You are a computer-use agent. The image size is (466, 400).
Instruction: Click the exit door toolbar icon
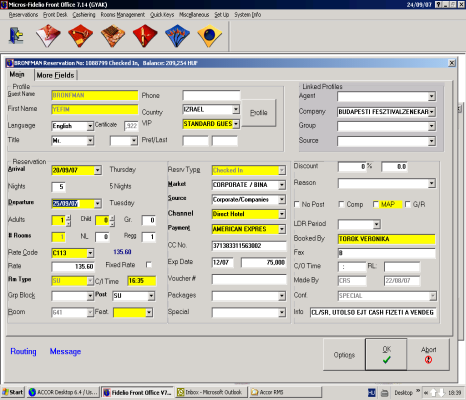[16, 36]
